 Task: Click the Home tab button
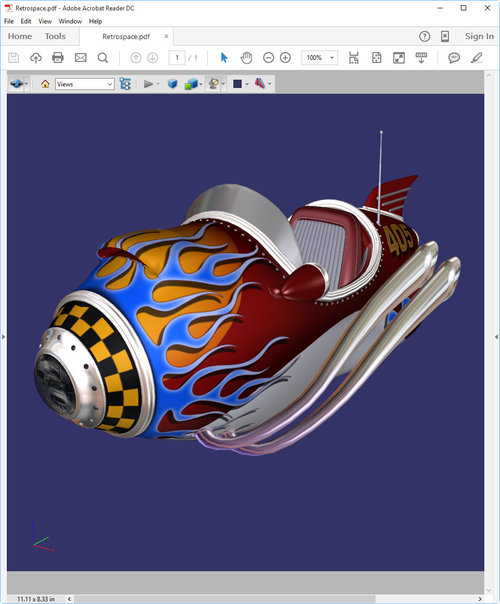pyautogui.click(x=20, y=36)
